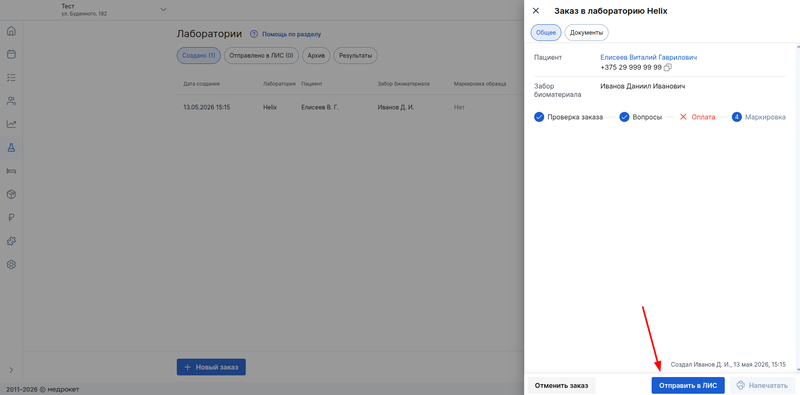800x395 pixels.
Task: Open the patients icon in sidebar
Action: pyautogui.click(x=11, y=101)
